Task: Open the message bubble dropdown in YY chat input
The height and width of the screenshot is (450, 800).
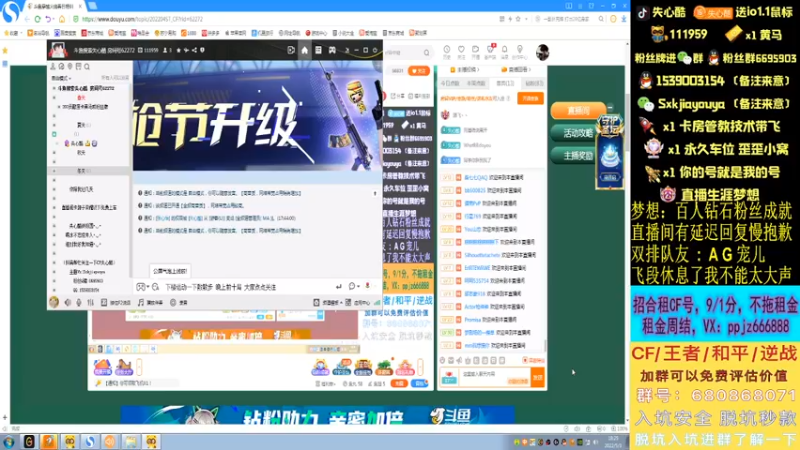Action: (354, 286)
